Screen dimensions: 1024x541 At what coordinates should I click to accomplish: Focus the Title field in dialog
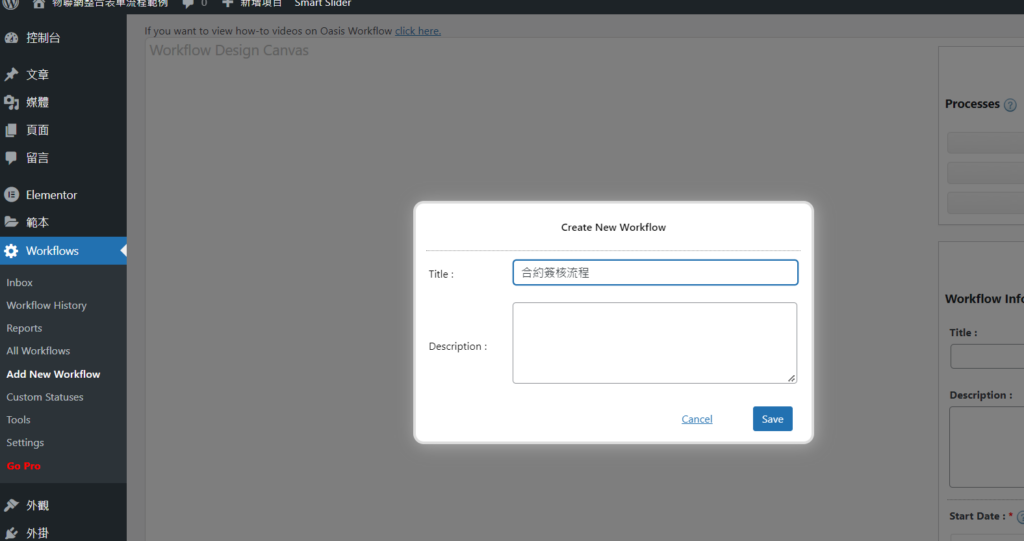pos(655,272)
